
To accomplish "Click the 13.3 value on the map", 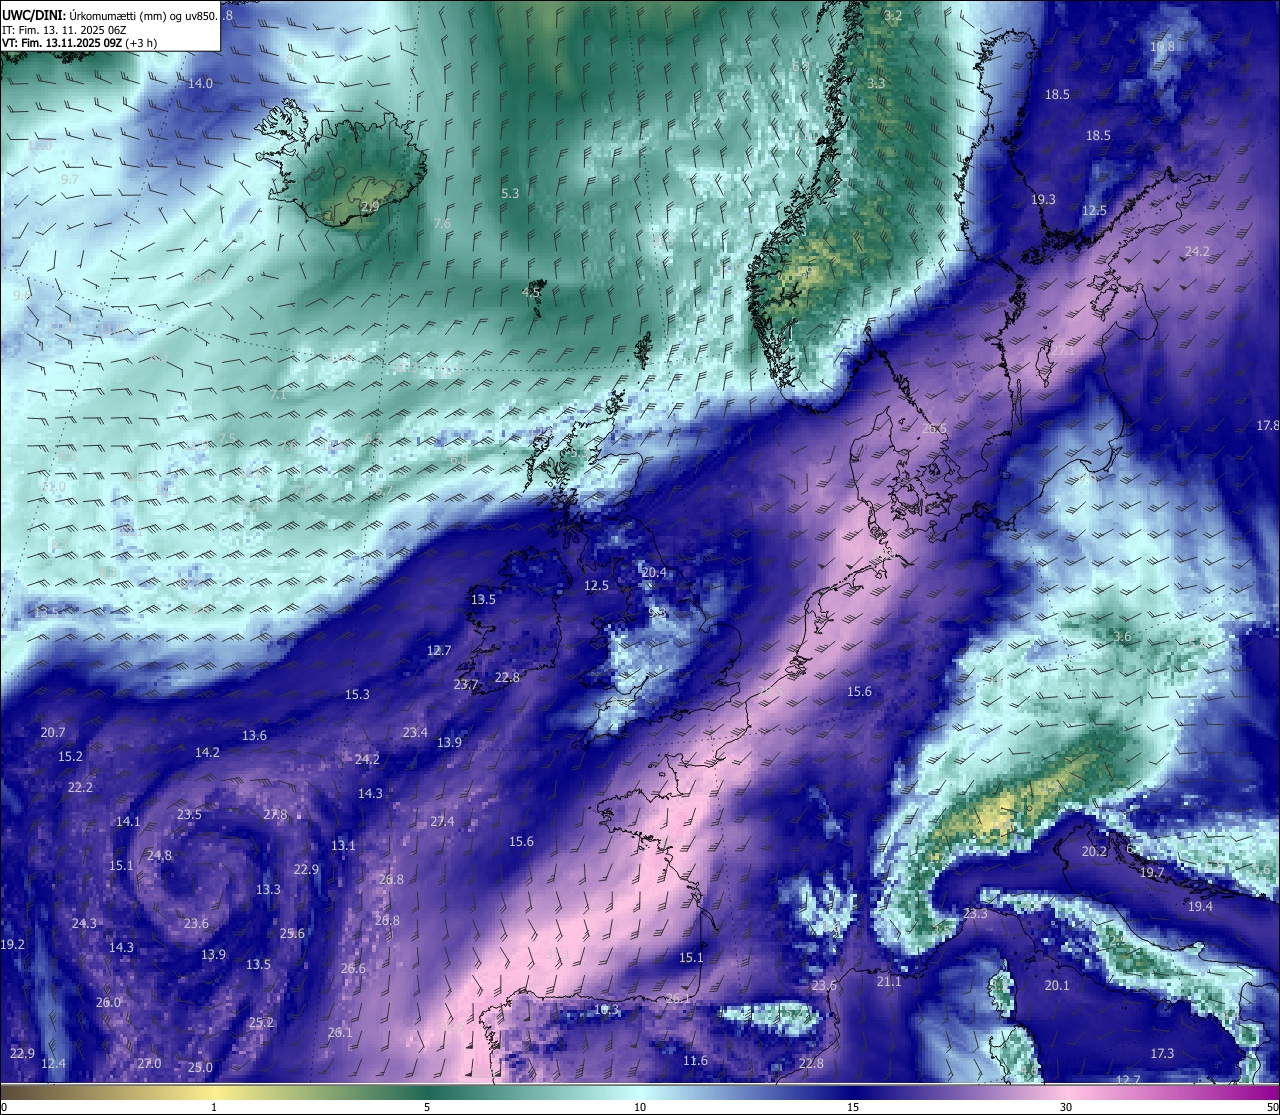I will [268, 890].
